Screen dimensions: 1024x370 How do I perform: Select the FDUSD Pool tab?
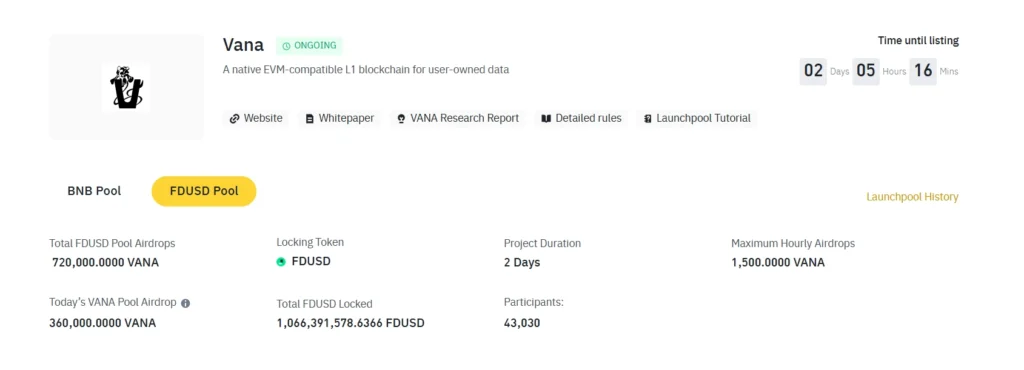204,191
